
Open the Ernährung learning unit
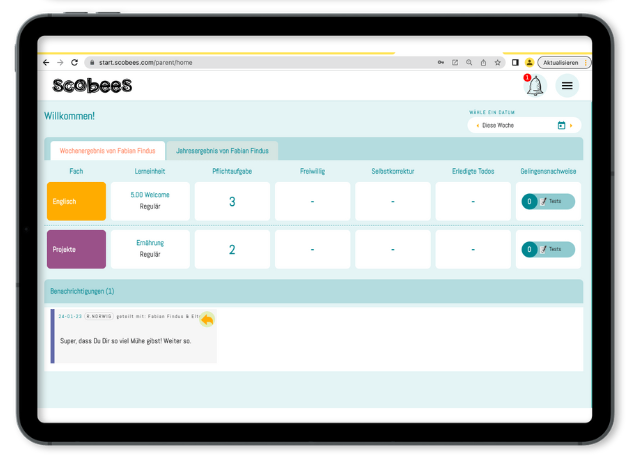click(x=150, y=243)
